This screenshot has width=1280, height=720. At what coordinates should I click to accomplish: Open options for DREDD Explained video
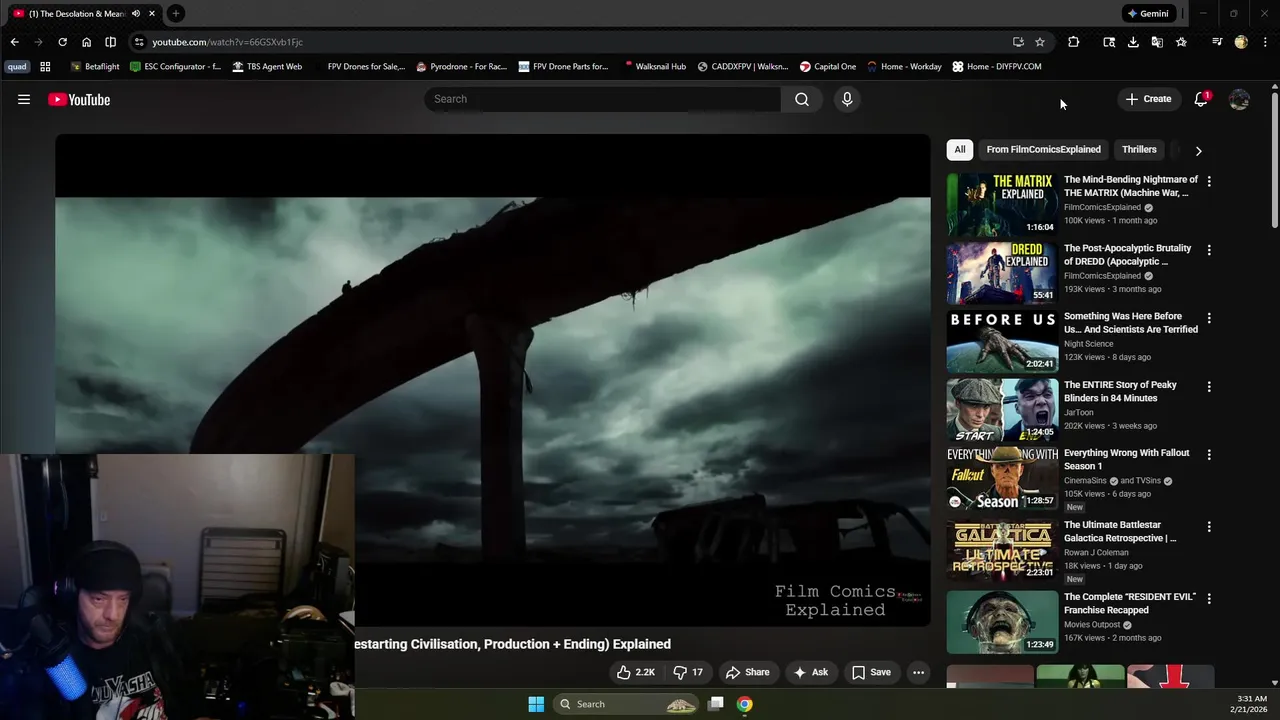[1209, 250]
